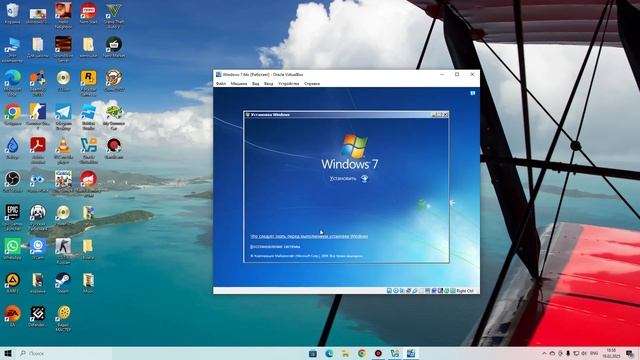Show hidden system tray icons
The image size is (640, 360).
[x=544, y=353]
